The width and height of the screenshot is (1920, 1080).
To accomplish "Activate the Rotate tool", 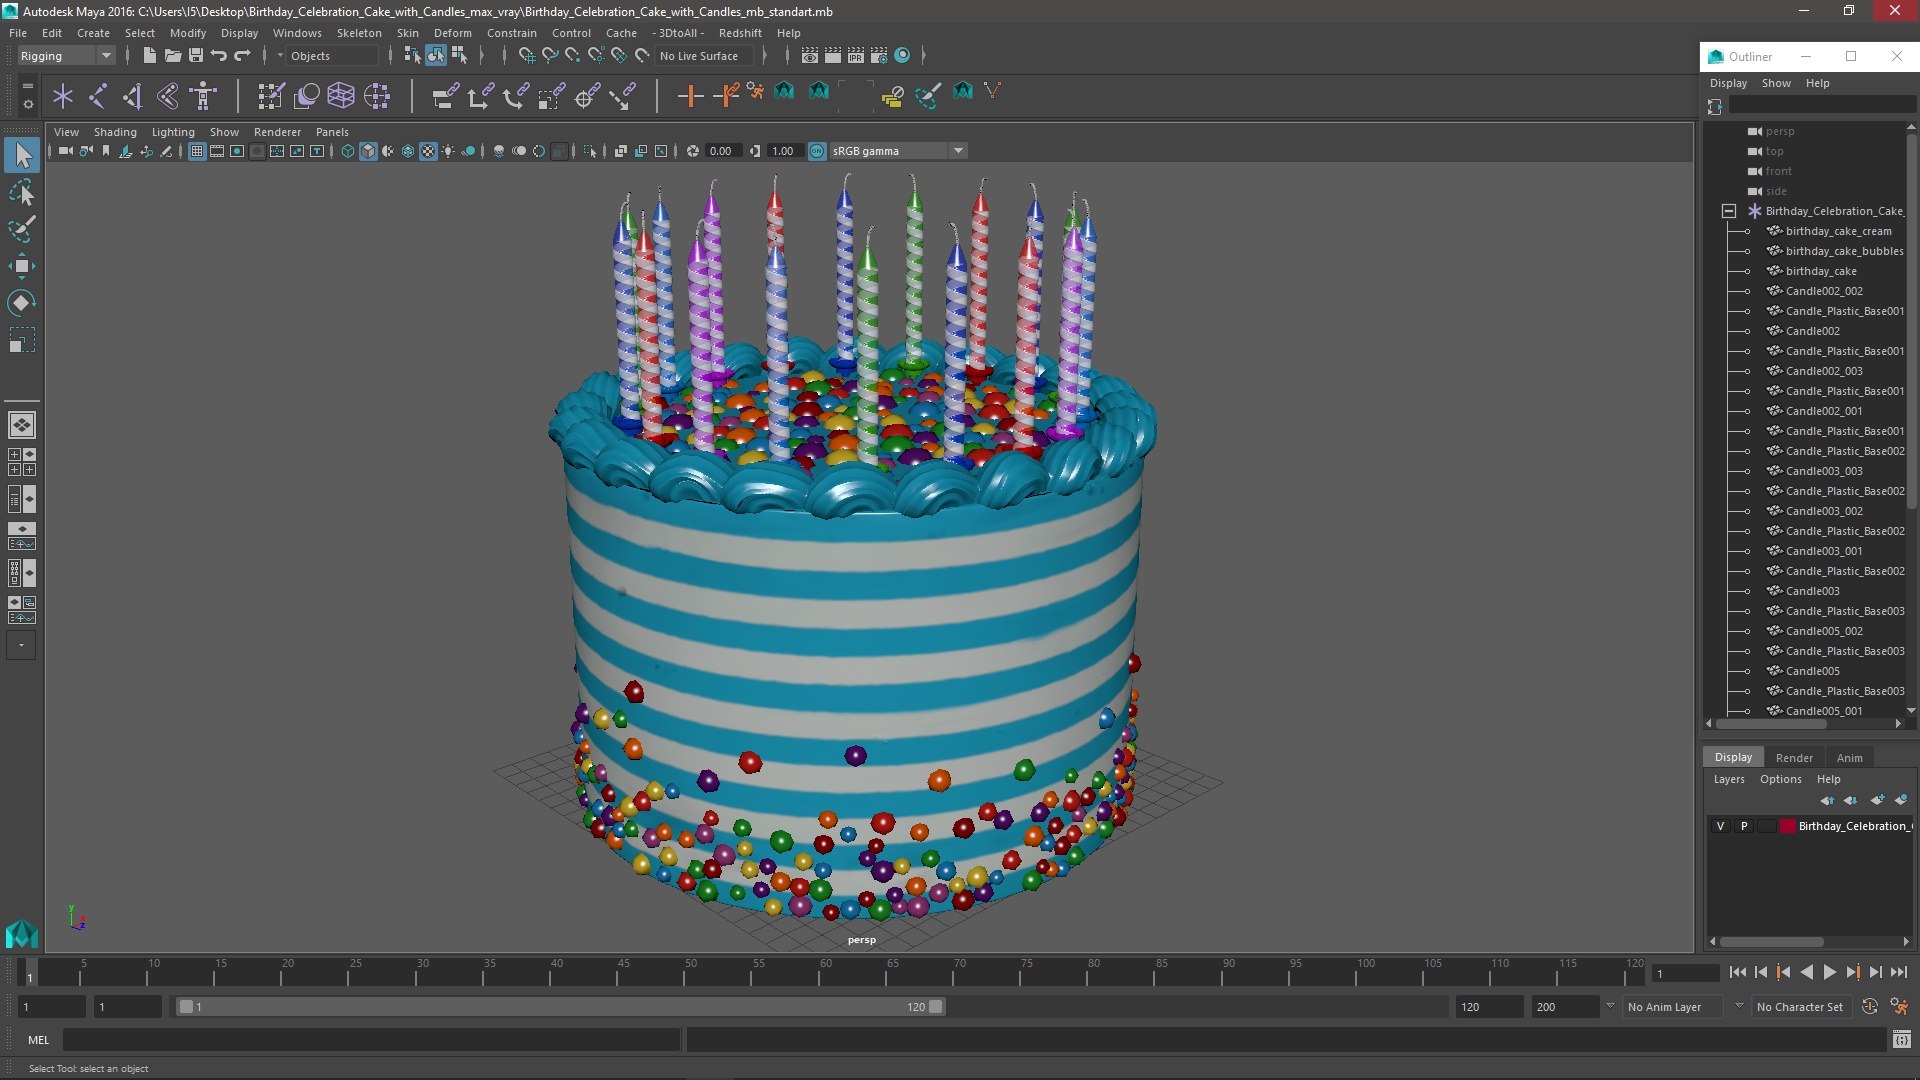I will 22,303.
